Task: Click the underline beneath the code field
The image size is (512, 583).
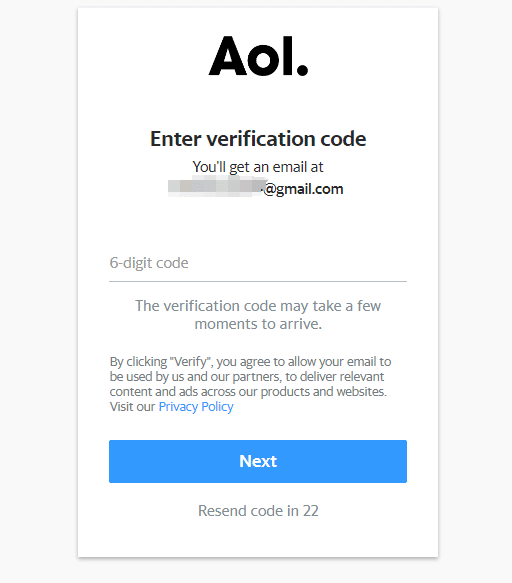Action: pyautogui.click(x=258, y=281)
